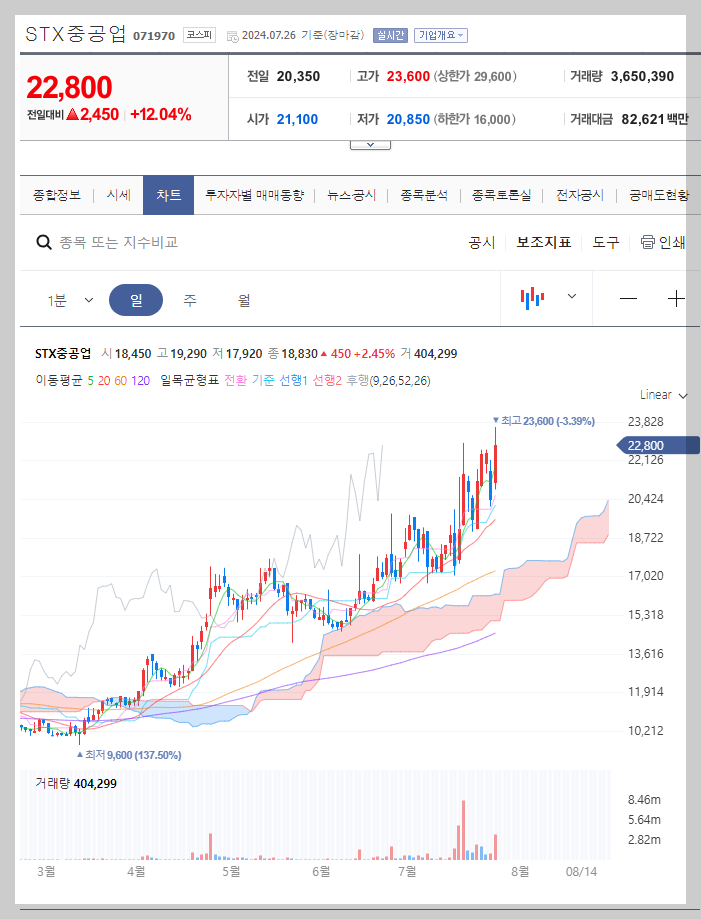This screenshot has width=701, height=919.
Task: Click the candlestick chart type icon
Action: (x=533, y=299)
